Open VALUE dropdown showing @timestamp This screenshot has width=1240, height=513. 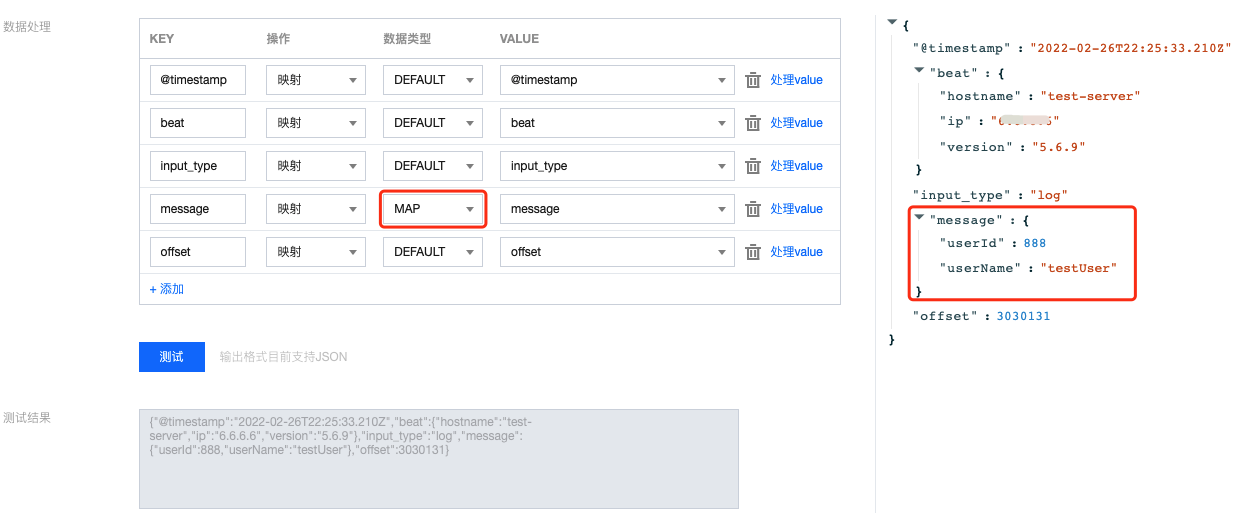[618, 80]
